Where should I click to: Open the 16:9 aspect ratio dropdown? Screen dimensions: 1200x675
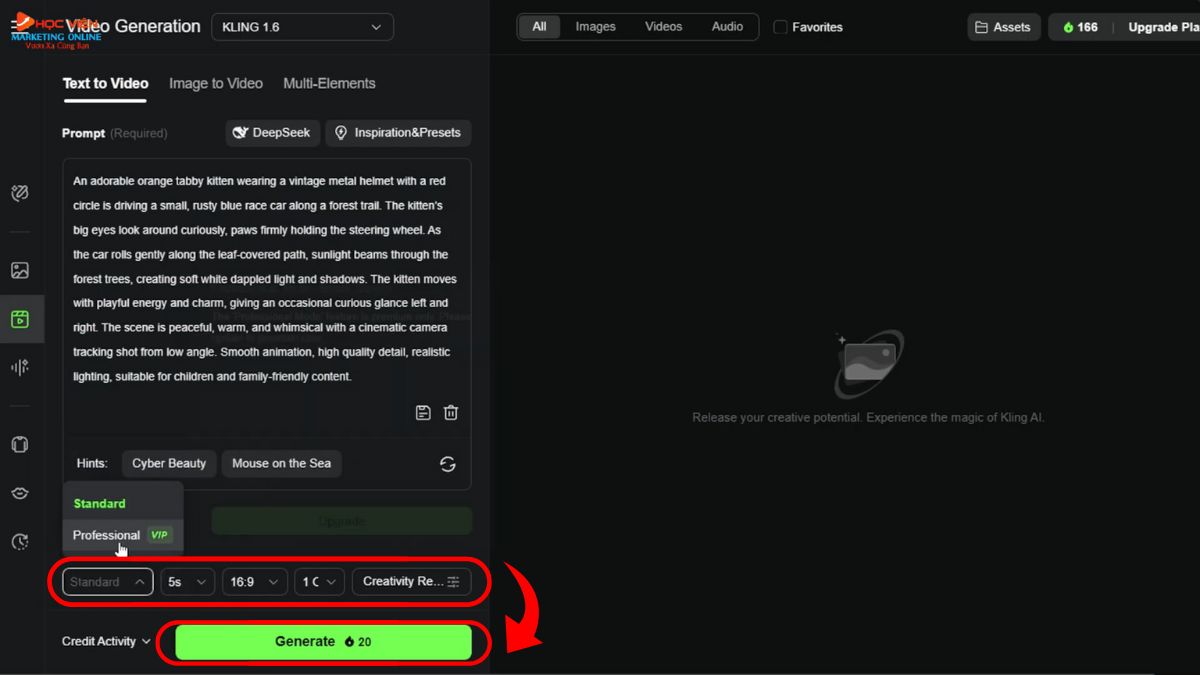click(x=255, y=582)
